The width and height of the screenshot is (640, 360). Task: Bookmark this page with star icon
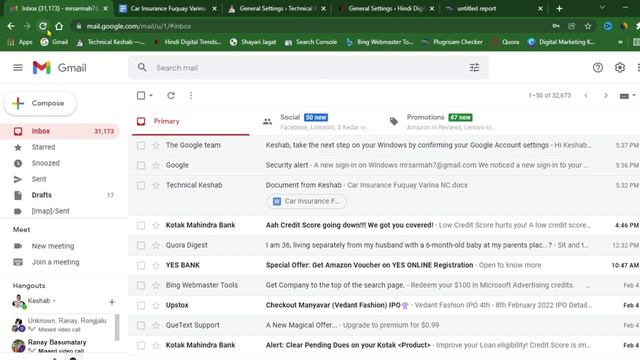click(x=588, y=26)
